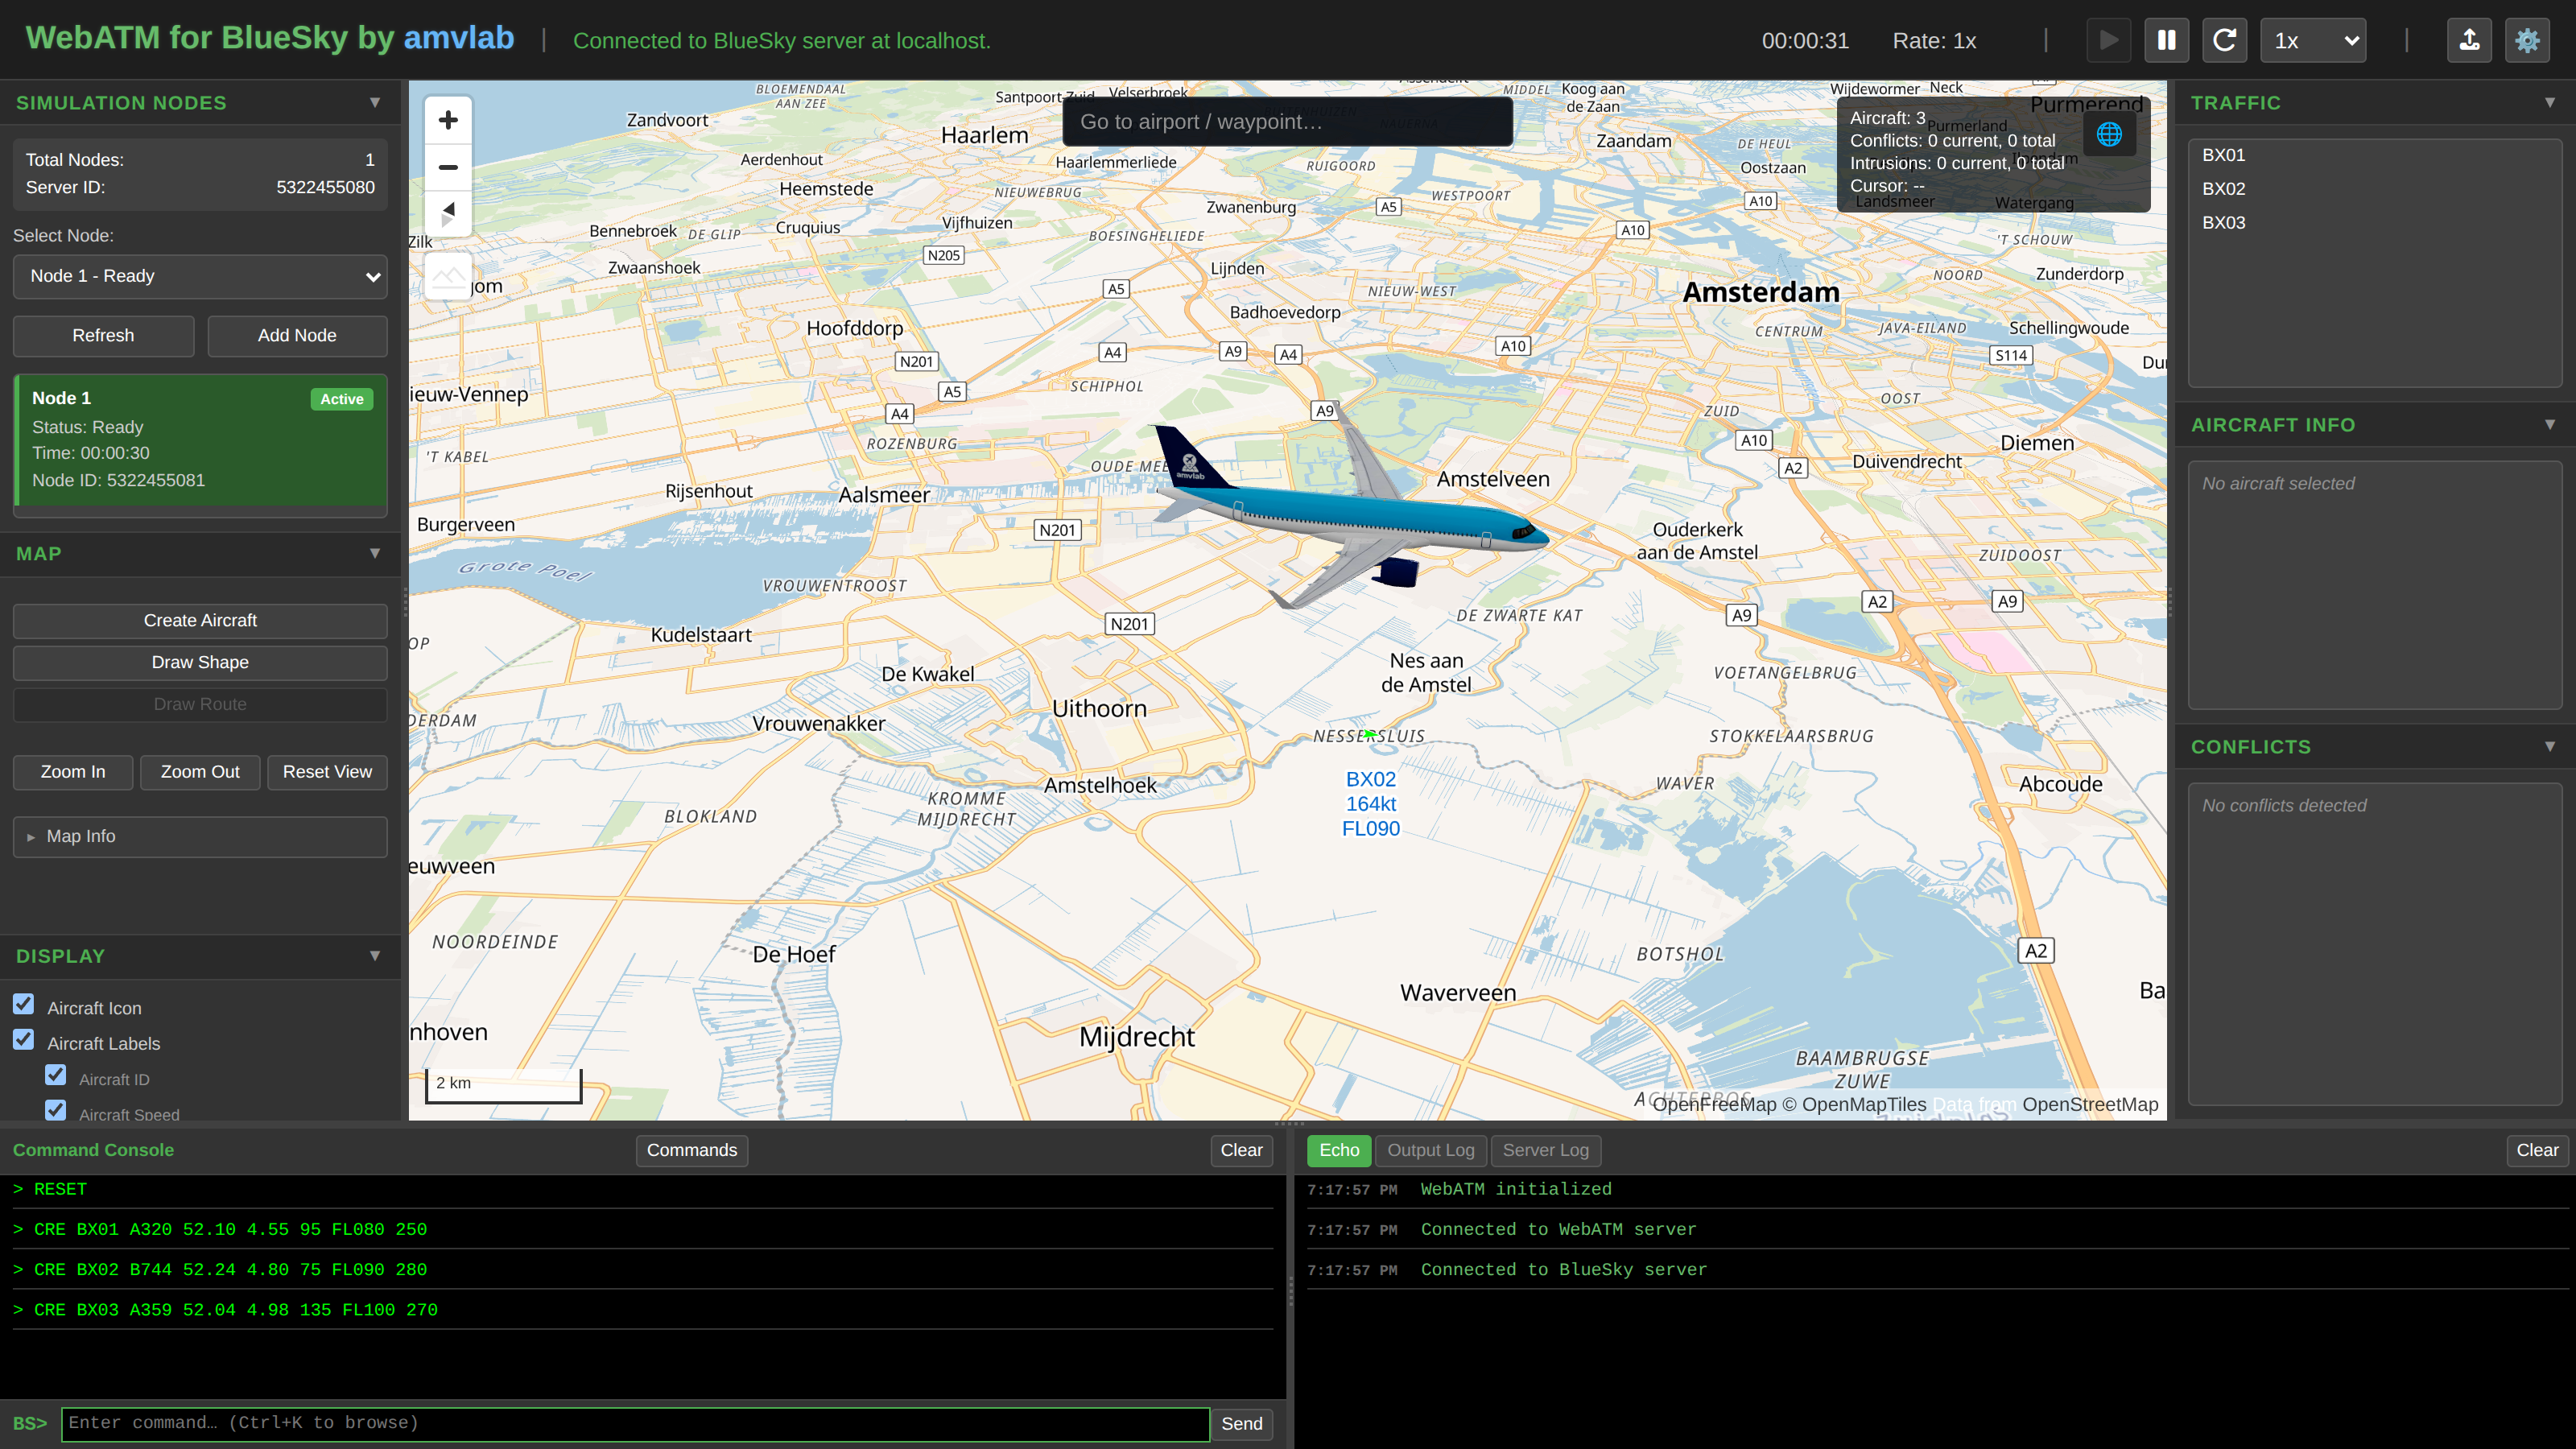Viewport: 2576px width, 1449px height.
Task: Click the map zoom-in plus icon
Action: [x=448, y=120]
